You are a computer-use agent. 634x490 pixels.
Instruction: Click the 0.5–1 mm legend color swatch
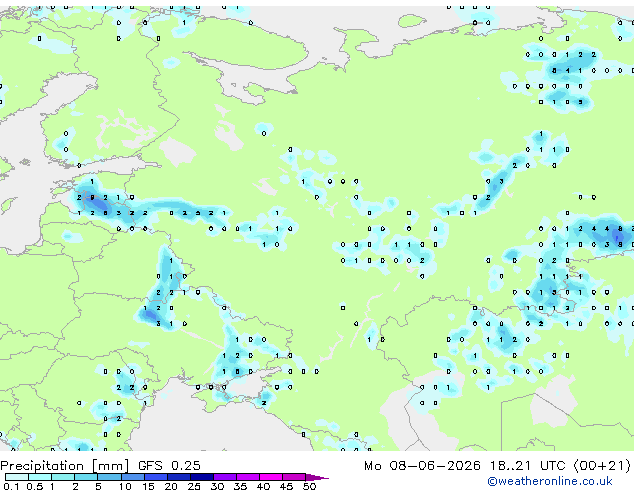[x=40, y=477]
